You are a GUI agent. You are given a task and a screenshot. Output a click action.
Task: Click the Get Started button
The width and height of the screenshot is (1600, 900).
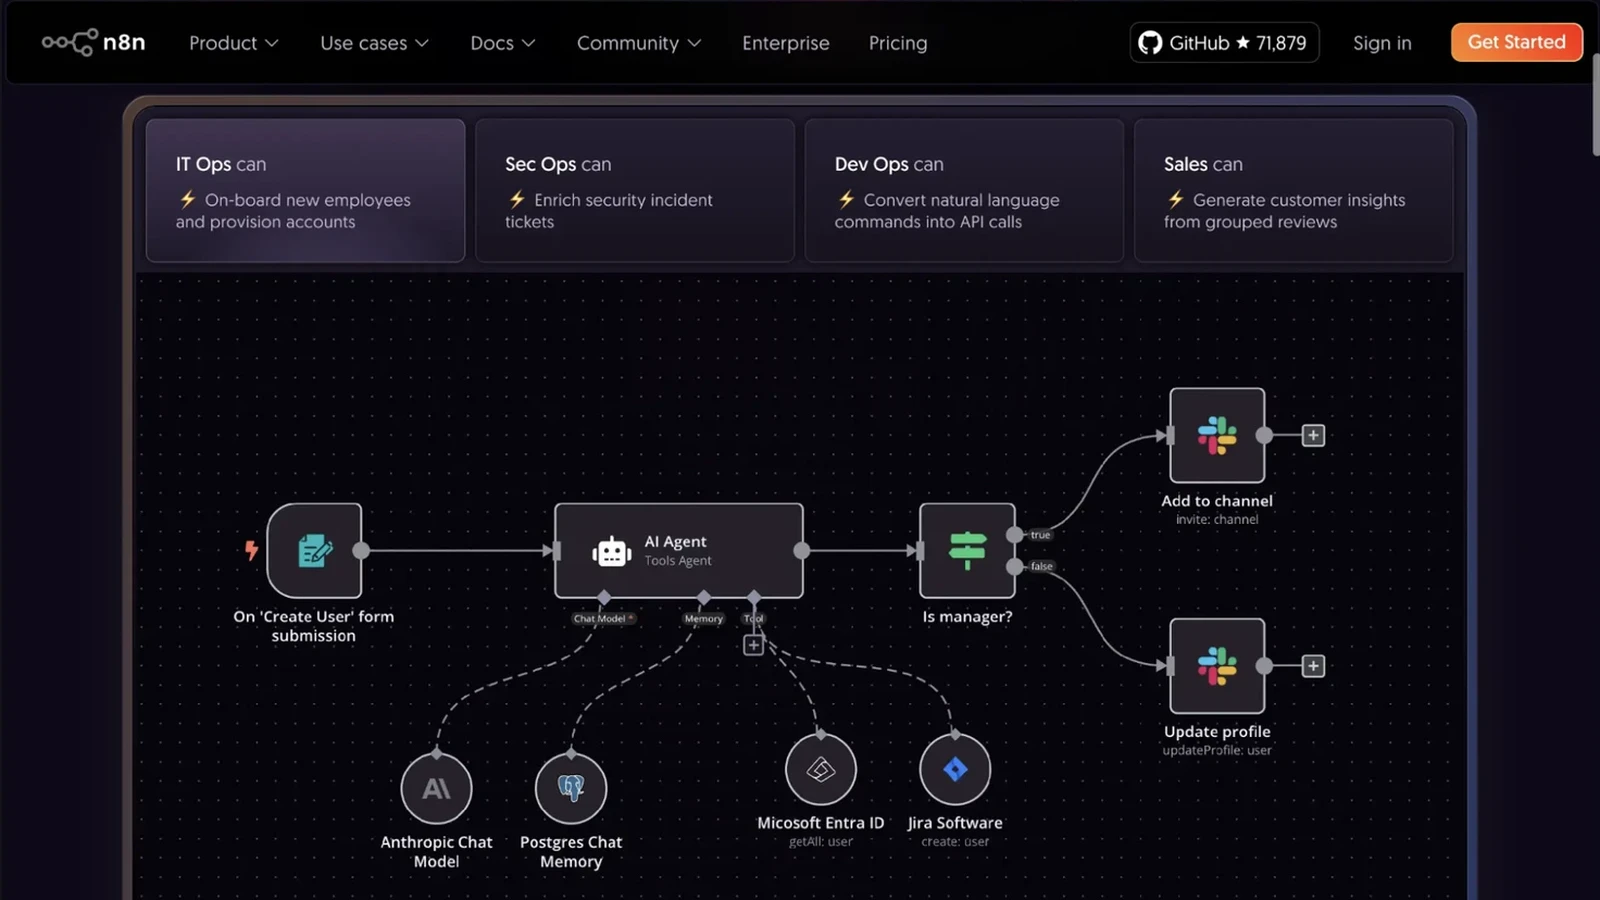pyautogui.click(x=1516, y=42)
